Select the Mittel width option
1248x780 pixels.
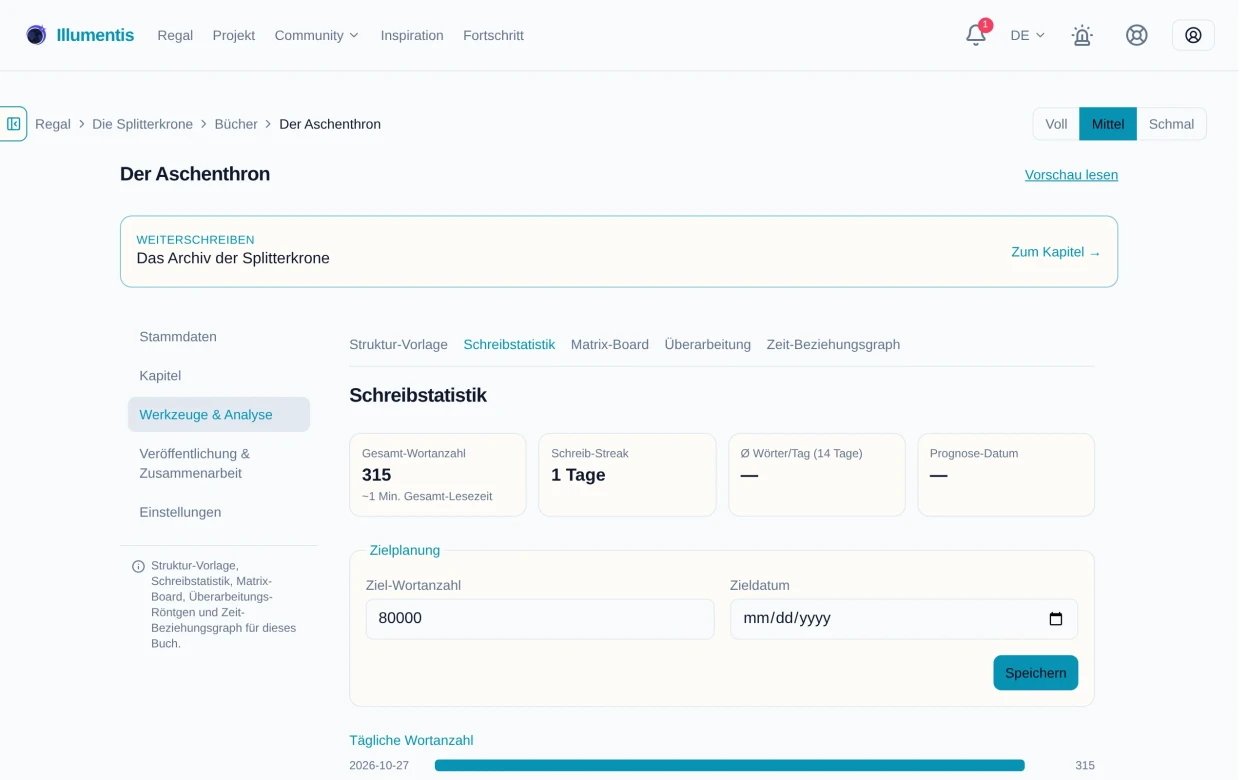(x=1108, y=124)
